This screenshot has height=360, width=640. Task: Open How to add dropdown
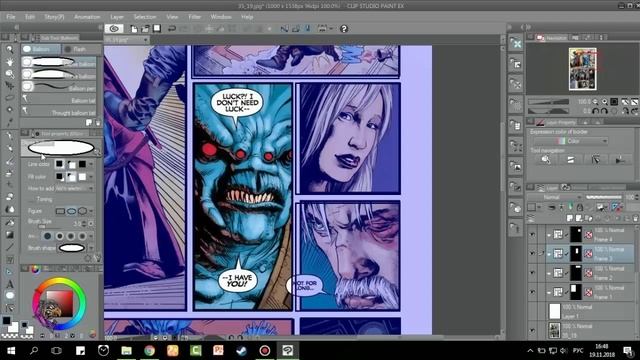pyautogui.click(x=74, y=188)
